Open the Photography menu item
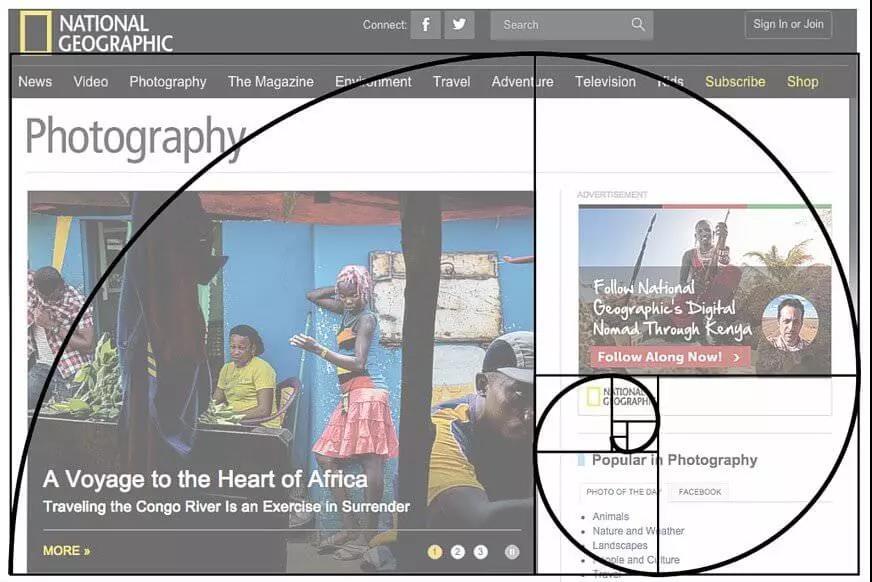 tap(168, 82)
